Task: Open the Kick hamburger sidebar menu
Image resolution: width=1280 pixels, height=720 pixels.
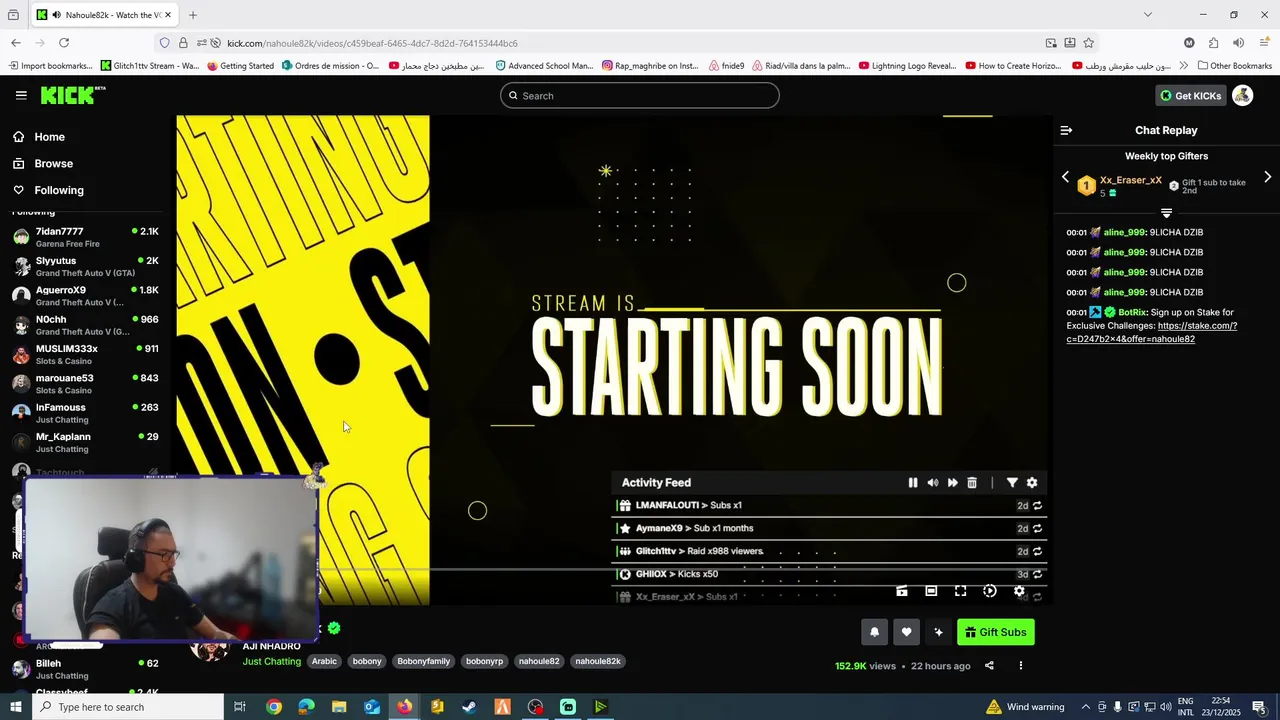Action: (x=21, y=95)
